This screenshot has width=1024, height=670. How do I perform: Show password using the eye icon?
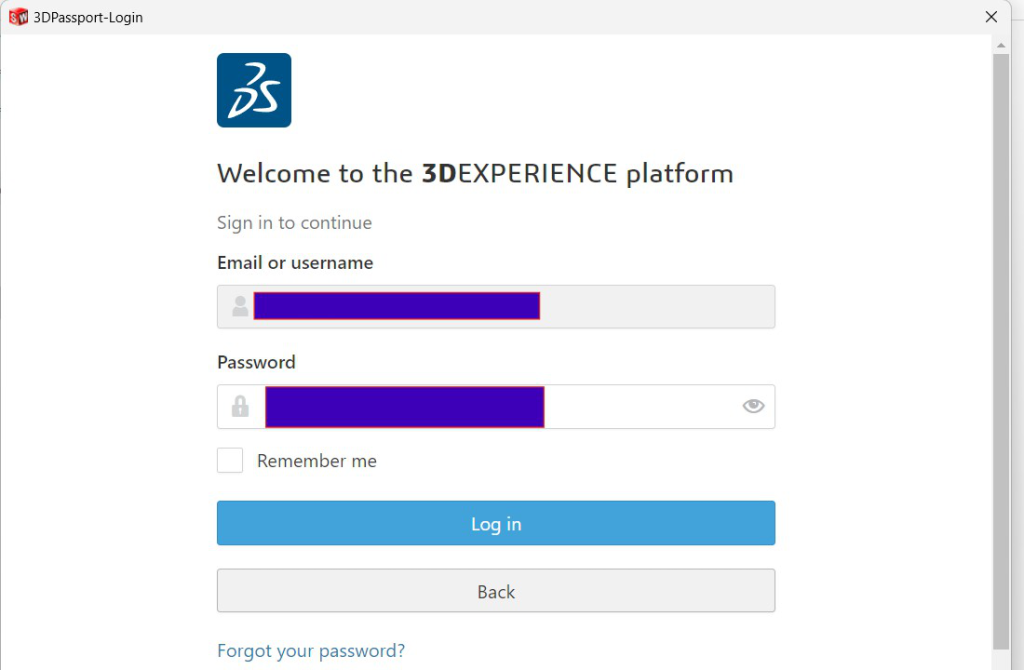coord(753,406)
